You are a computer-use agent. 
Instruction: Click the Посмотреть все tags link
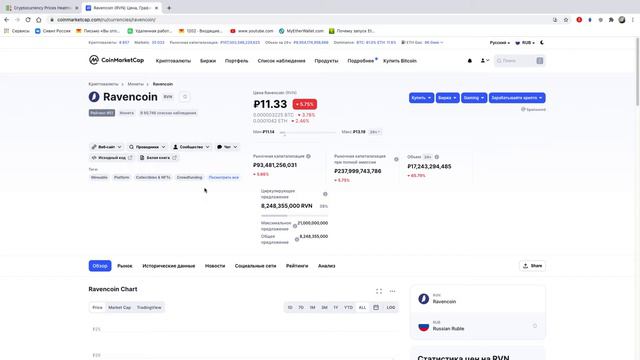(x=224, y=178)
